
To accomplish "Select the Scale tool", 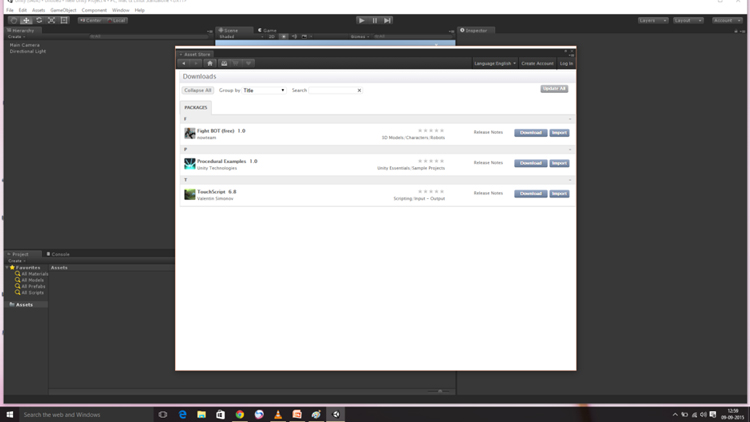I will 51,21.
